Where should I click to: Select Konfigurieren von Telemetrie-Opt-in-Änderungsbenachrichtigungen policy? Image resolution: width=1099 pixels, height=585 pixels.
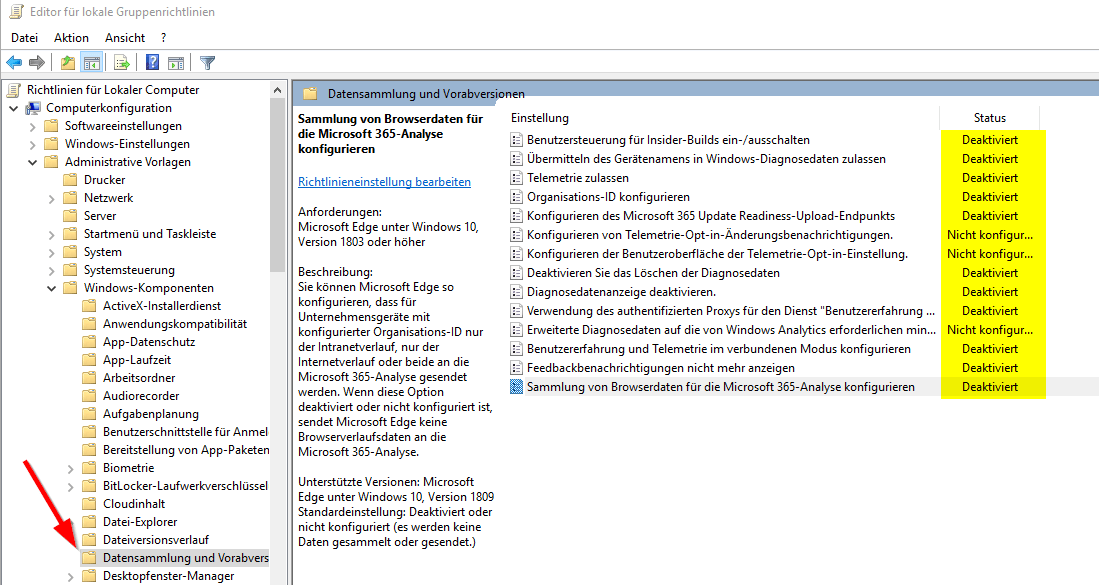point(710,235)
